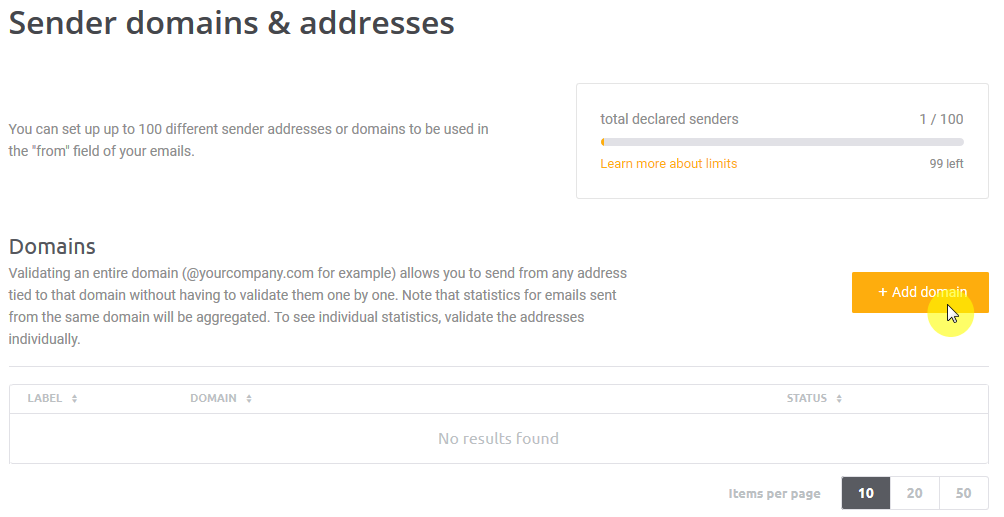Sort table by LABEL header text
This screenshot has width=1004, height=517.
(x=45, y=398)
